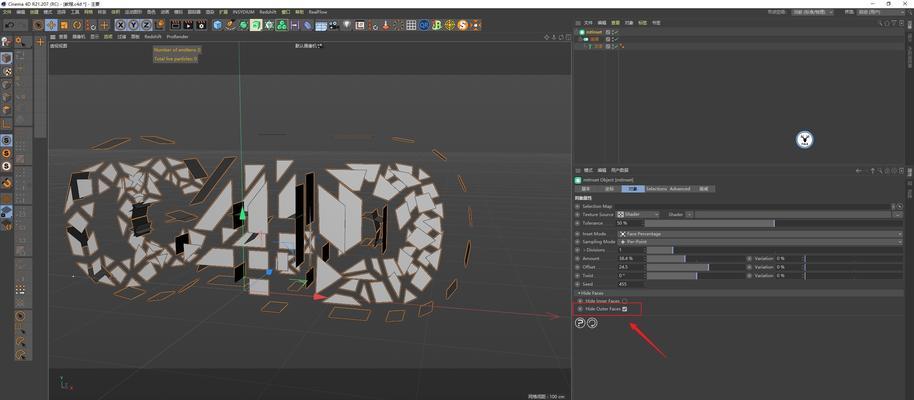This screenshot has height=400, width=914.
Task: Open Edit Render Settings clapperboard icon
Action: (x=201, y=25)
